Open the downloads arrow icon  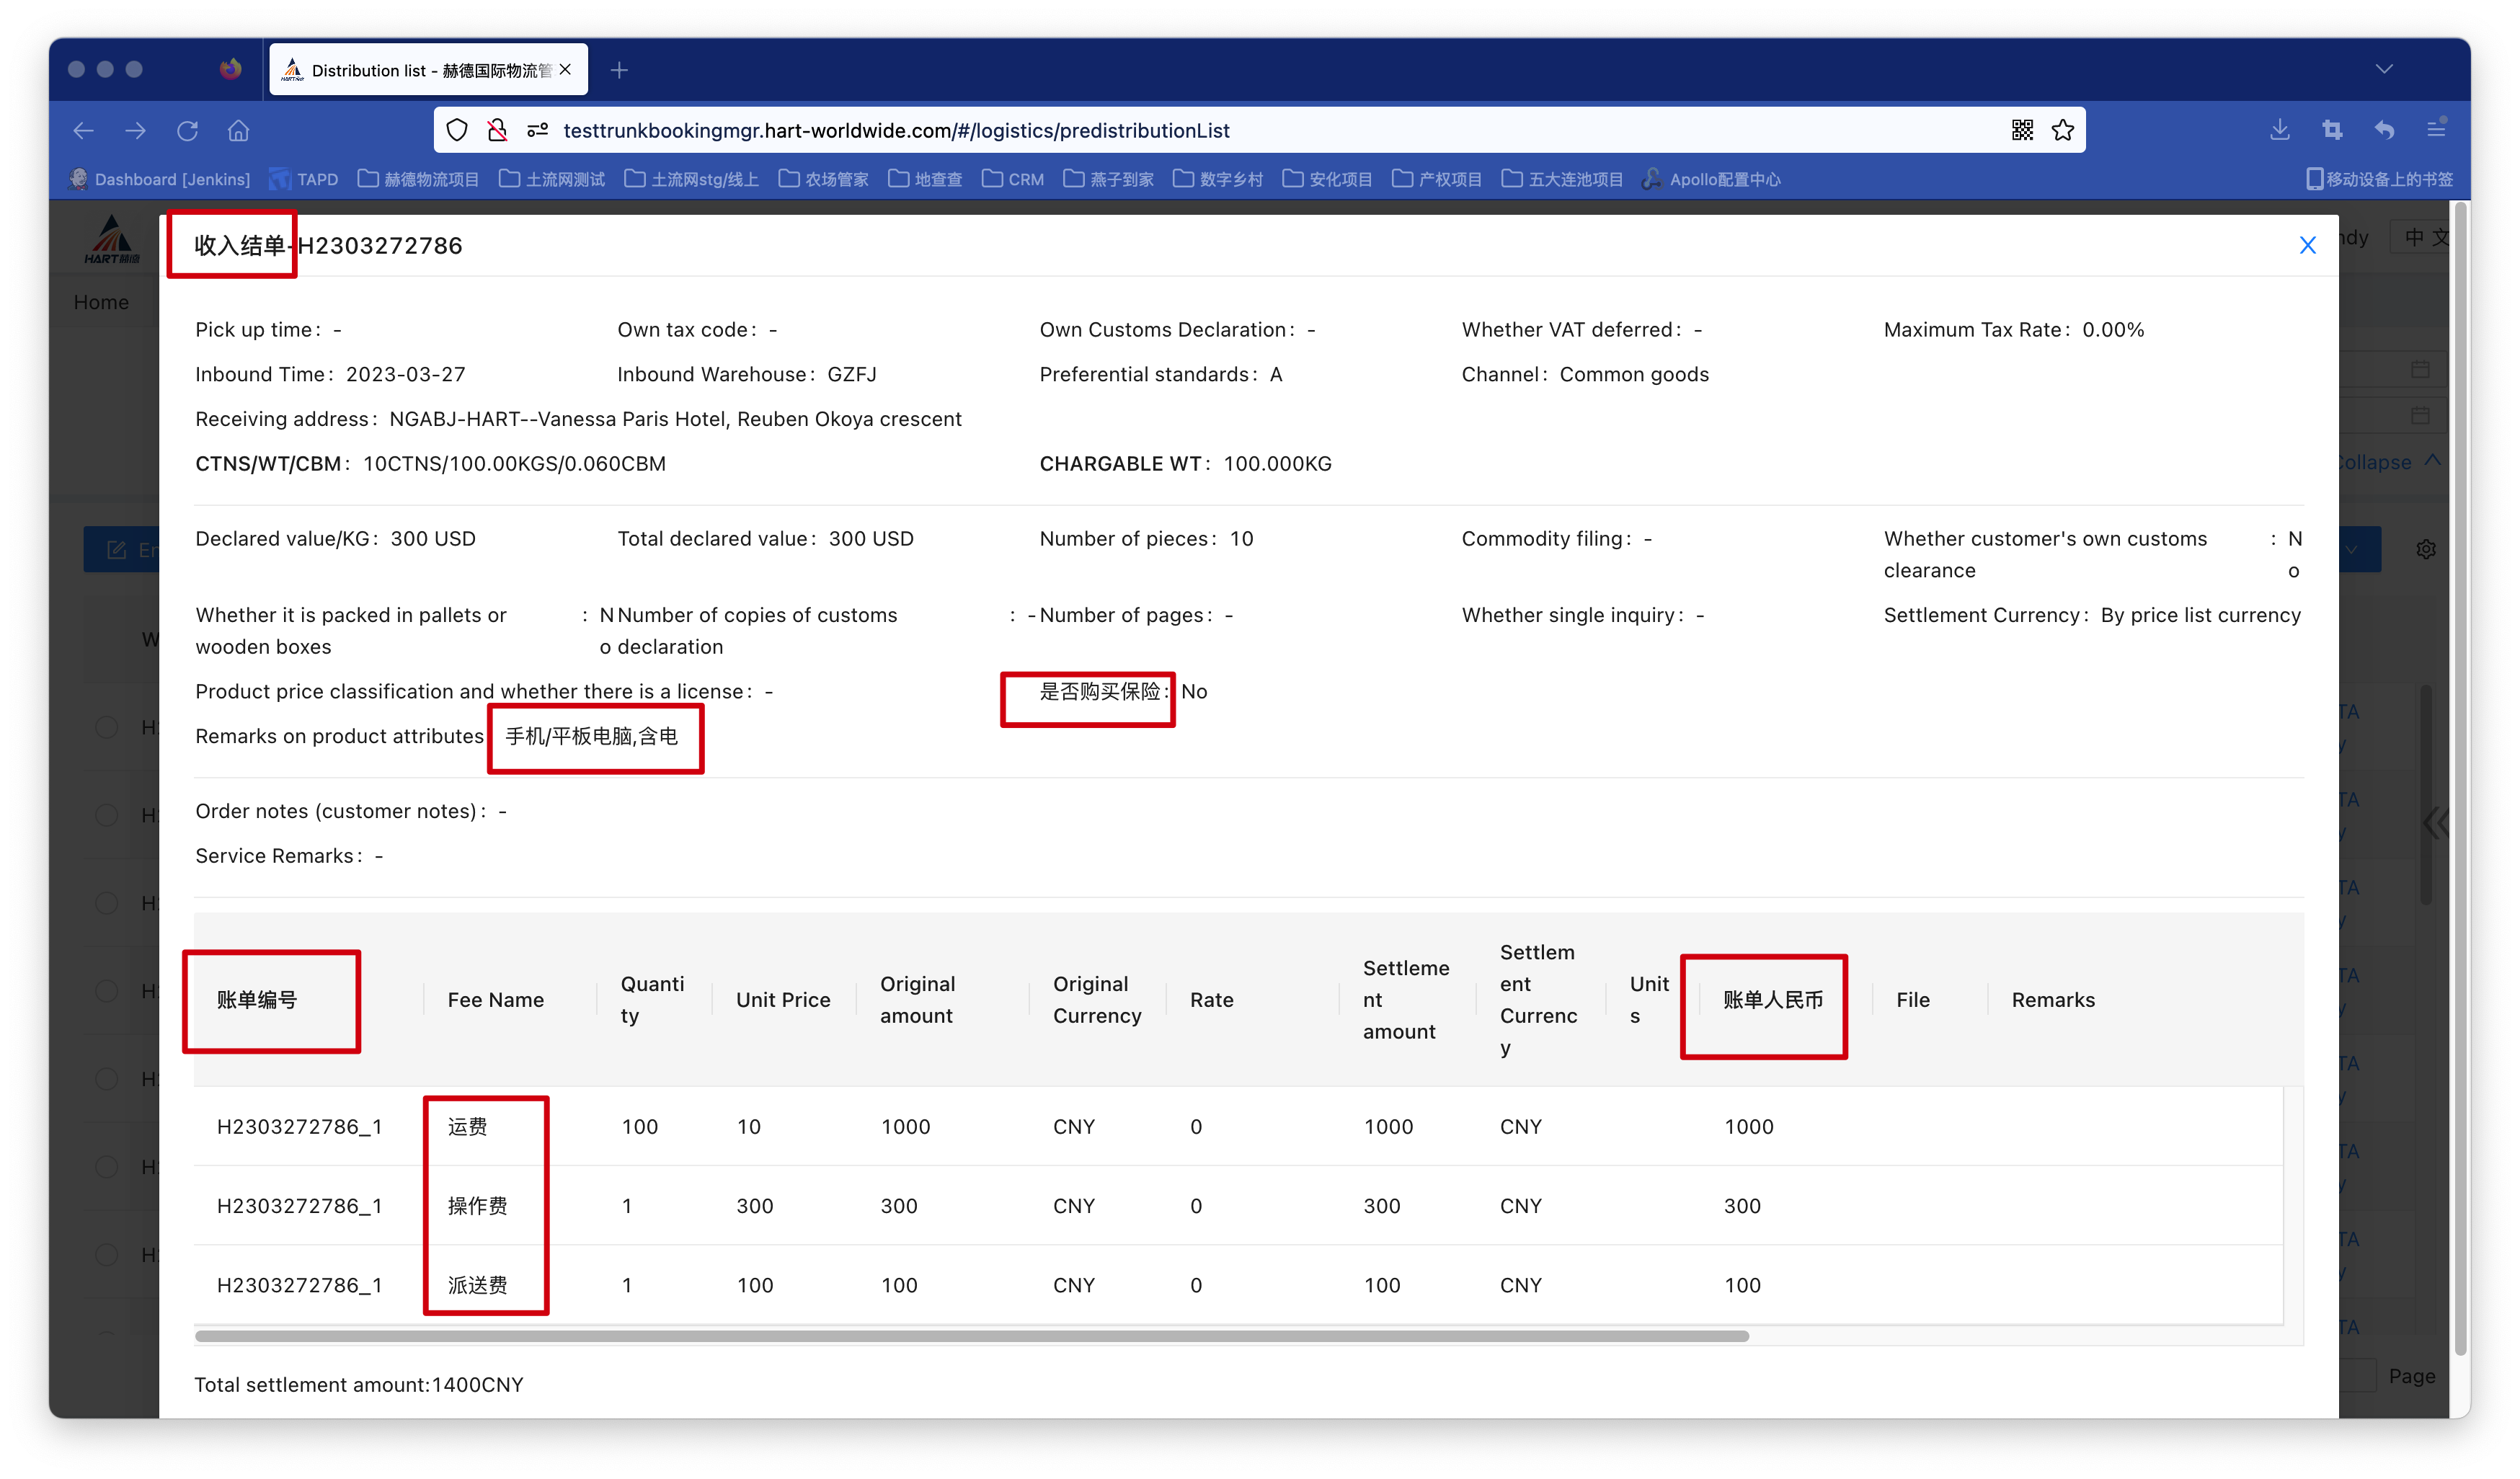tap(2280, 129)
